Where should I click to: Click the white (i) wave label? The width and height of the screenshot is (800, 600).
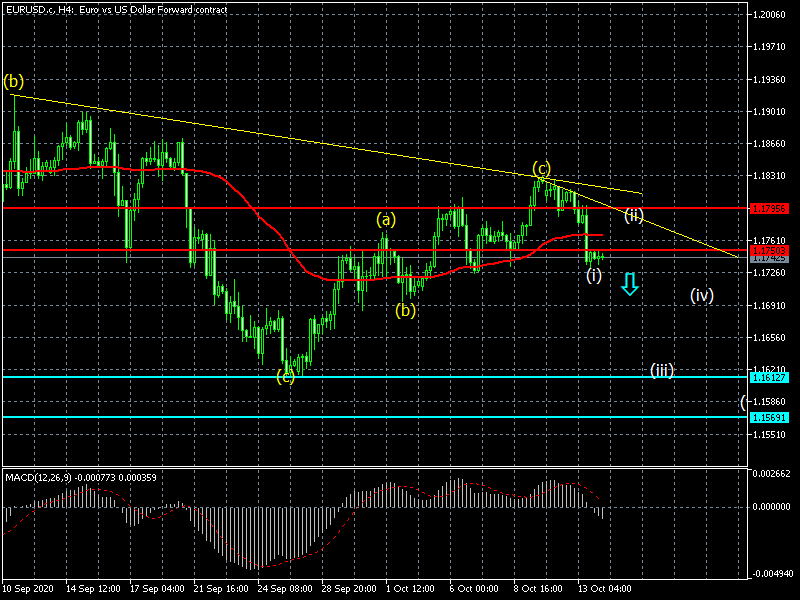point(594,276)
